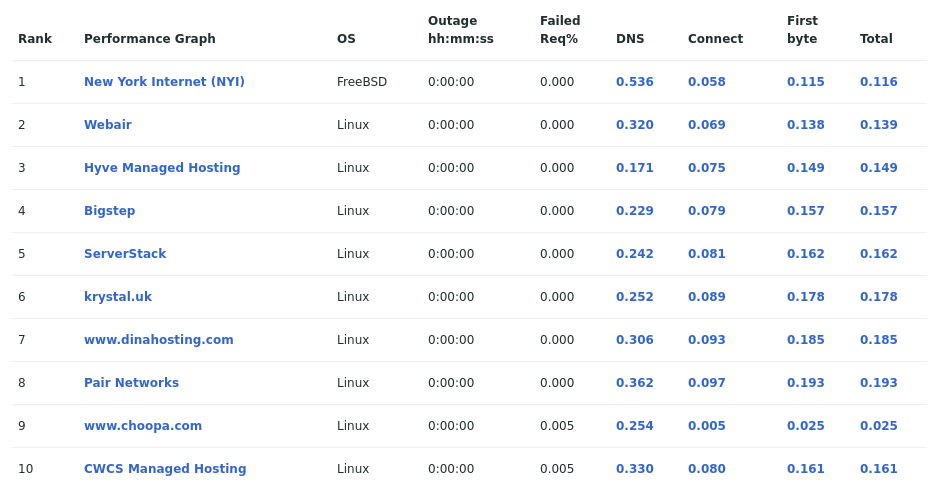Screen dimensions: 939x490
Task: Click First byte value 0.138 for Webair
Action: coord(805,125)
